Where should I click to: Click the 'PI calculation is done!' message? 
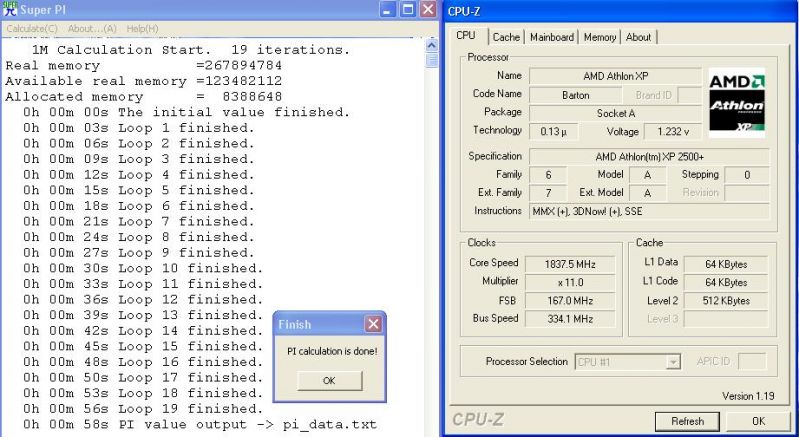332,351
